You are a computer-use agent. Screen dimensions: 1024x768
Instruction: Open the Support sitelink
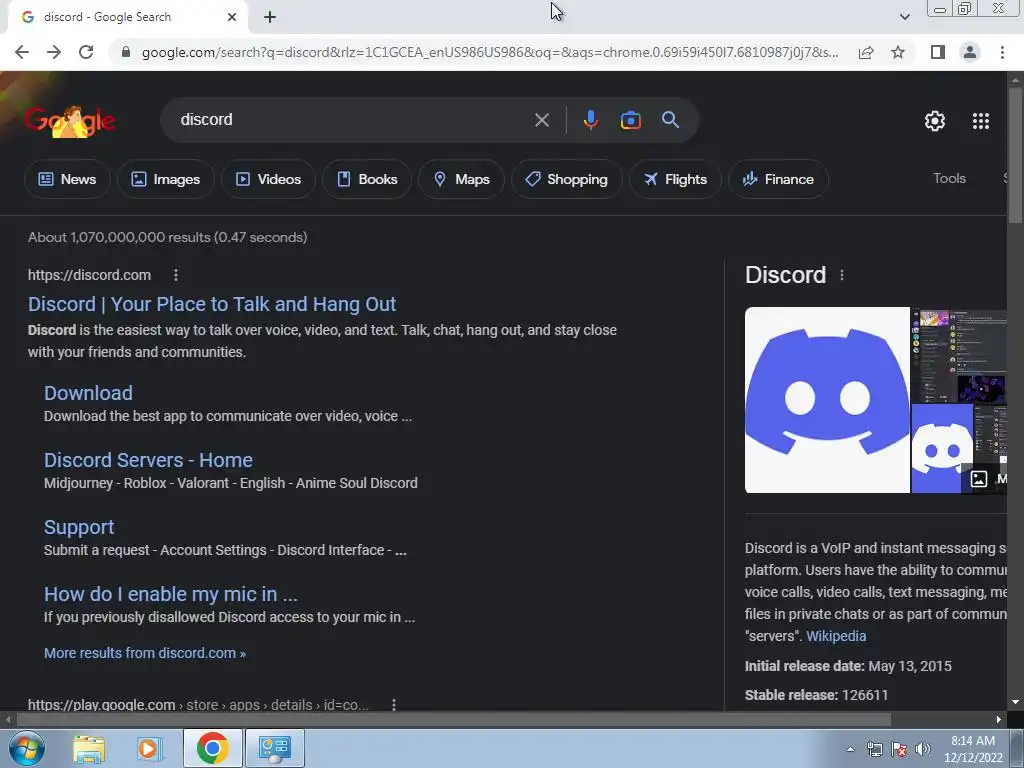point(79,527)
